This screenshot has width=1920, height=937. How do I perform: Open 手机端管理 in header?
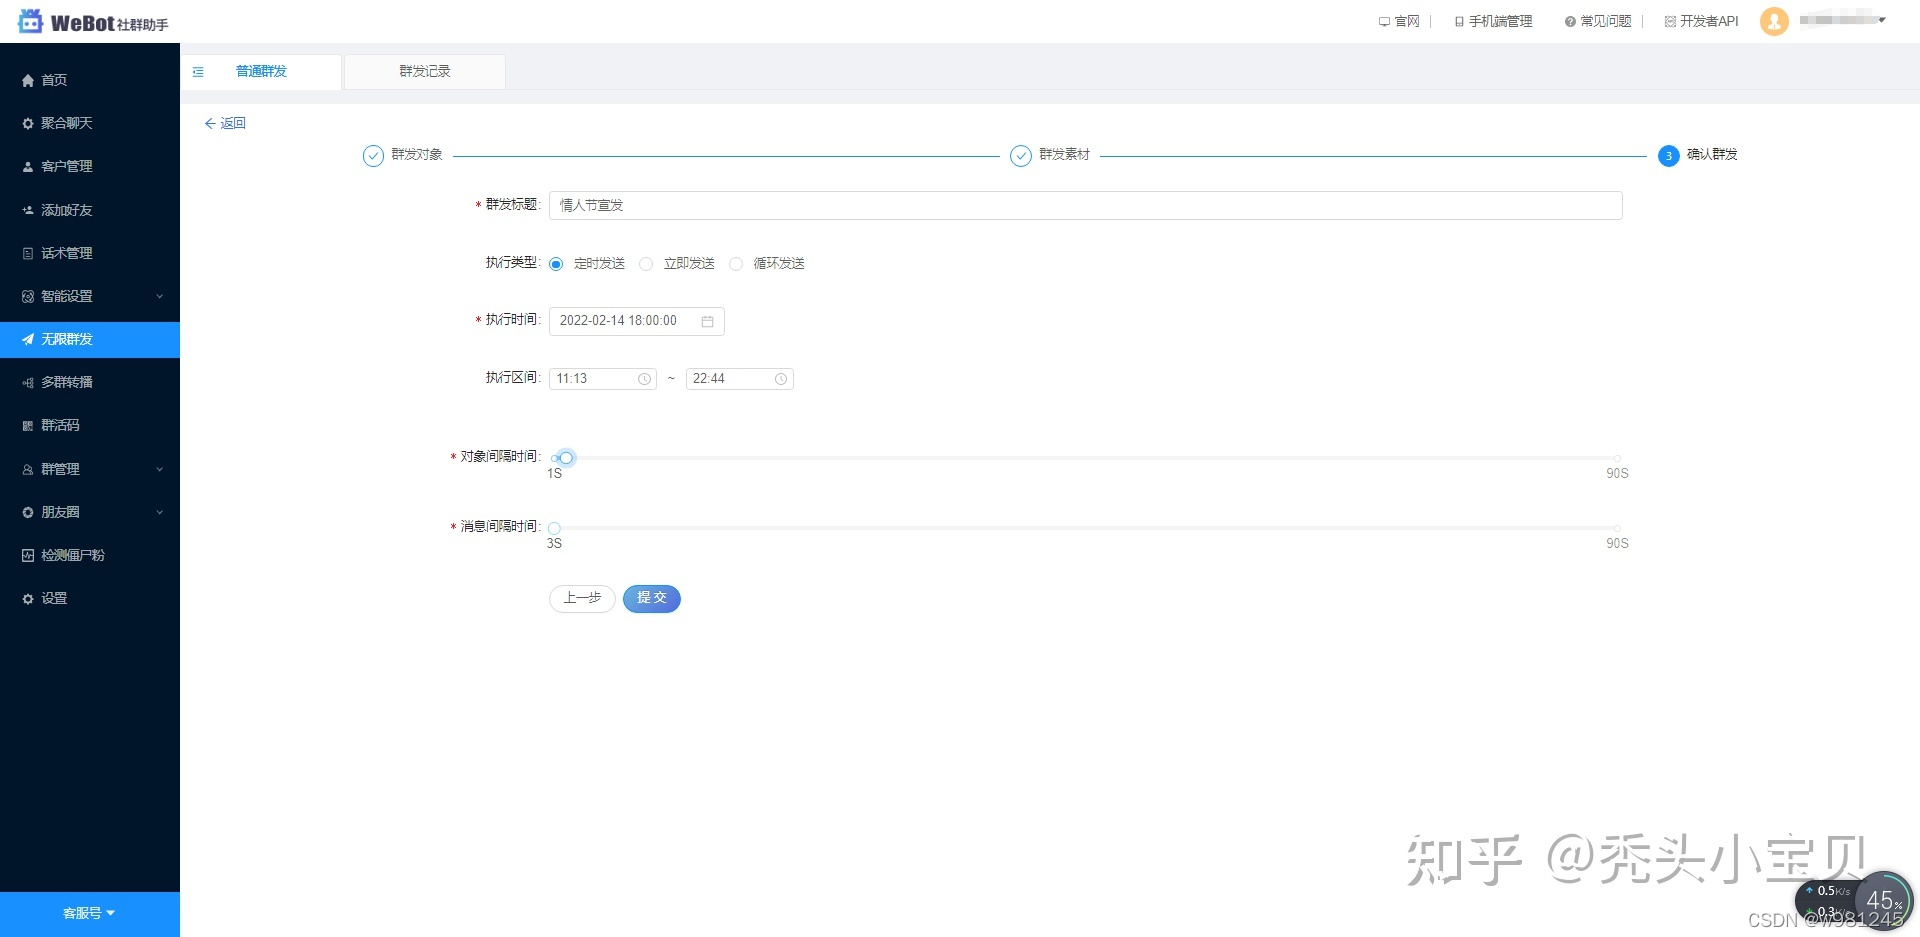point(1493,21)
